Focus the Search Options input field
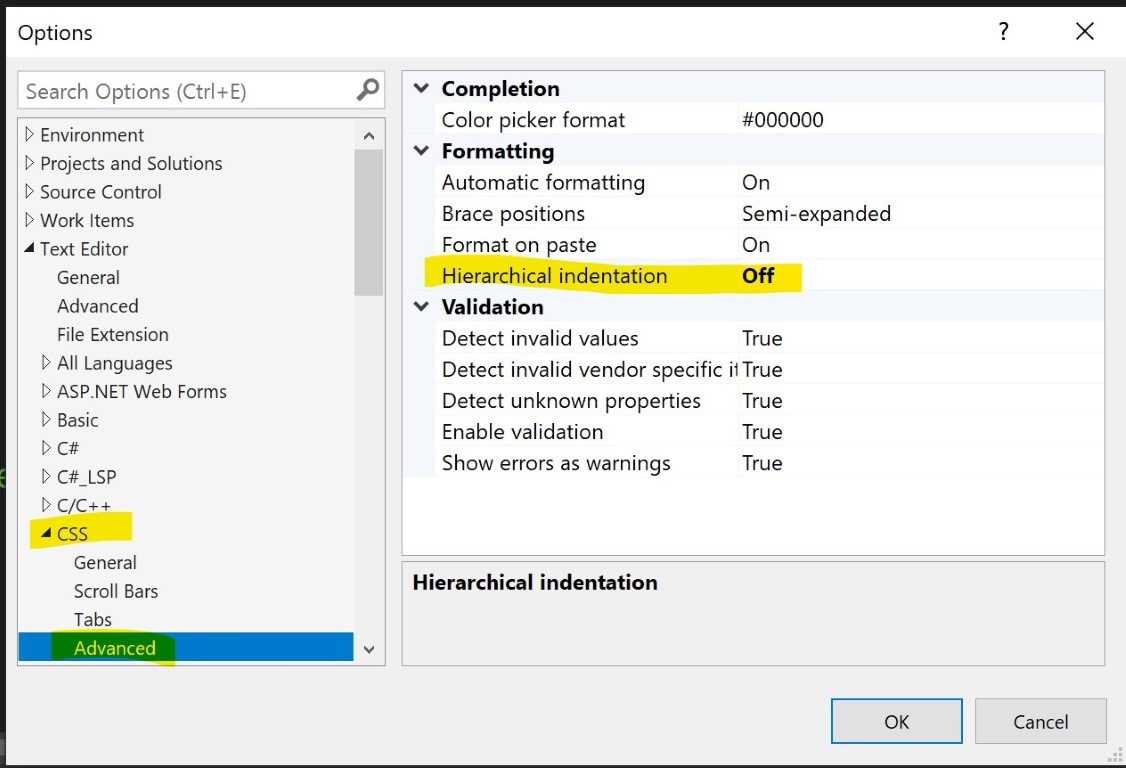Screen dimensions: 1126x768 tap(185, 92)
